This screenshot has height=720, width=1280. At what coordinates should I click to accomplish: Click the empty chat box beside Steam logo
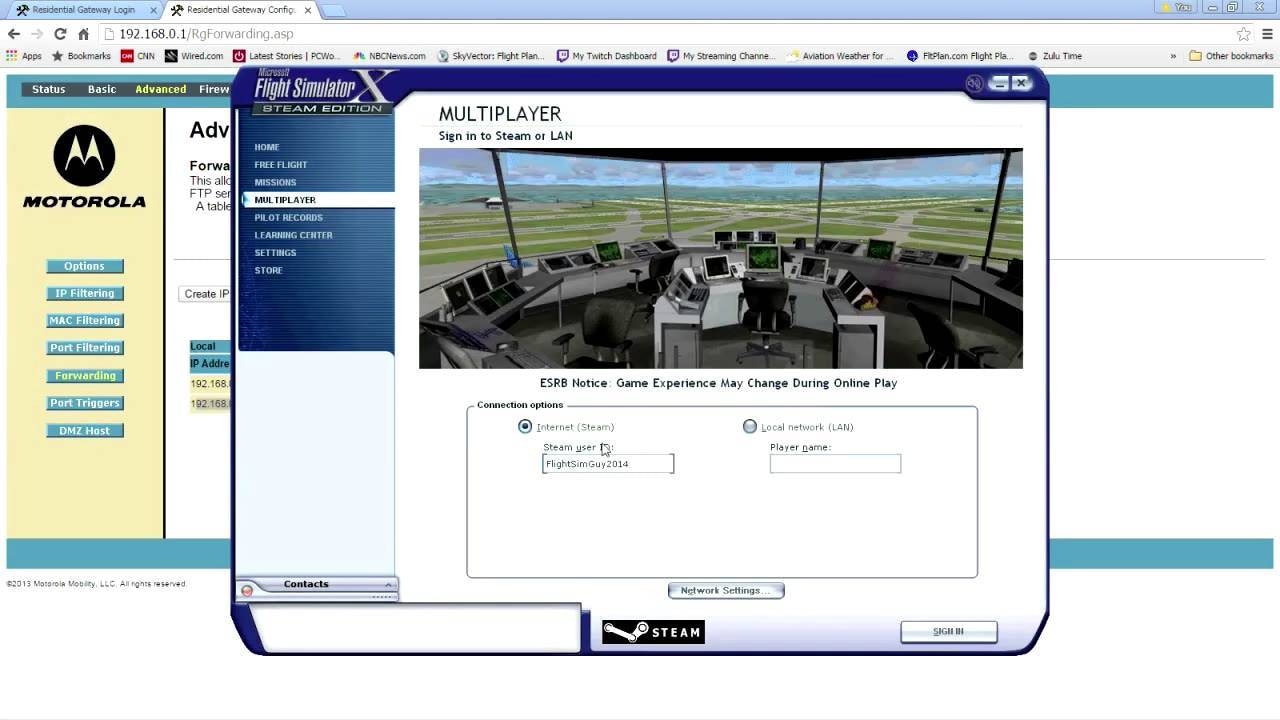pyautogui.click(x=413, y=628)
